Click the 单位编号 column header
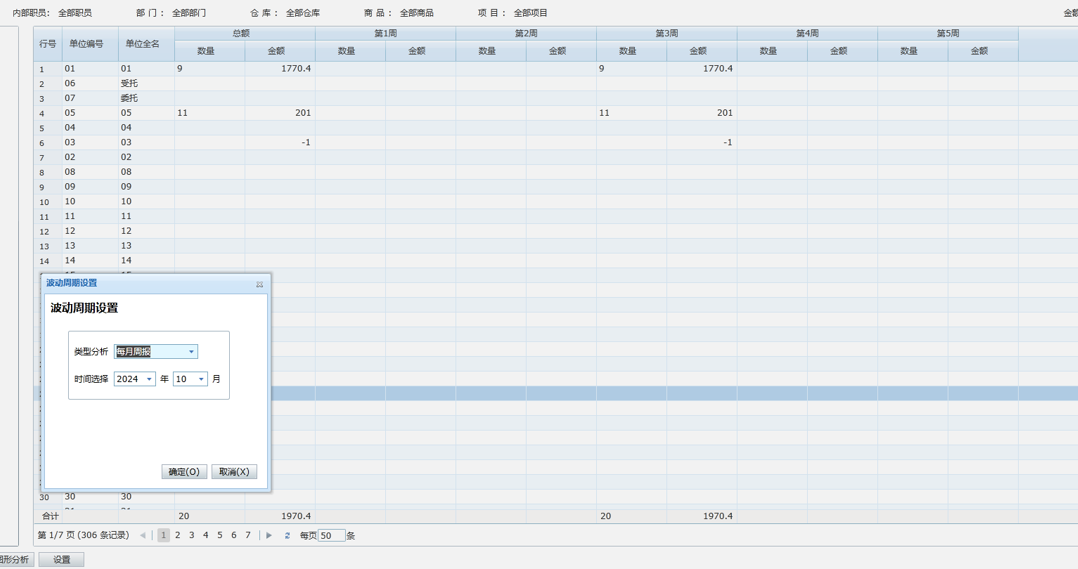The width and height of the screenshot is (1078, 569). click(86, 44)
